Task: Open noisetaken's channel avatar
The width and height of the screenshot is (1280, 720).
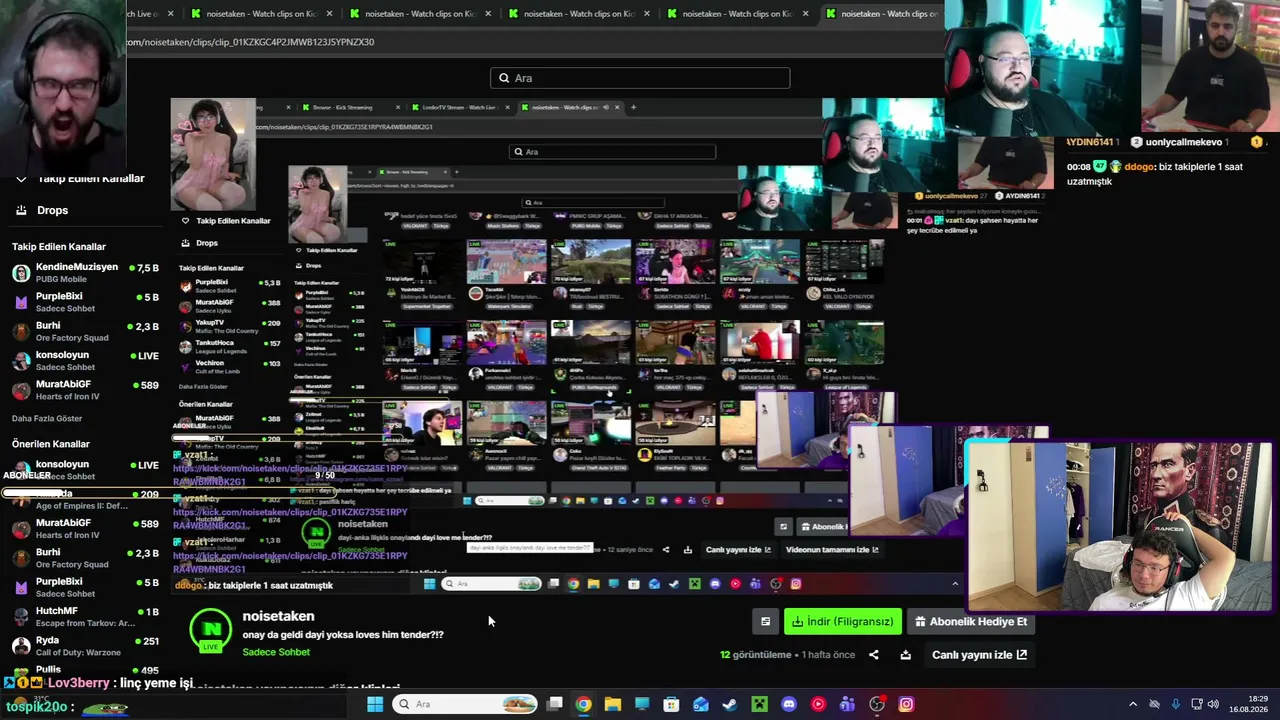Action: pos(210,630)
